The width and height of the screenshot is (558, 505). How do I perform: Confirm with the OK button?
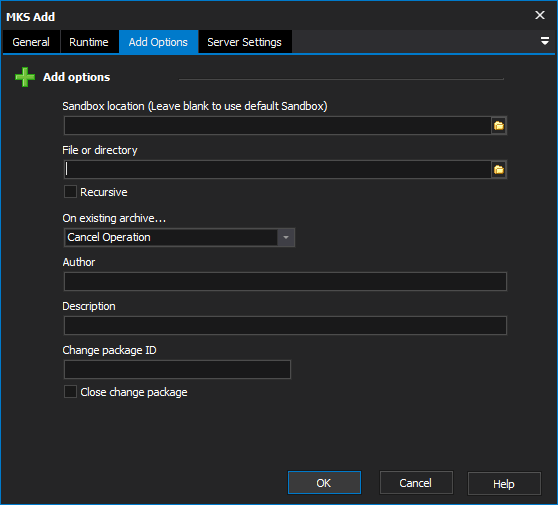(x=324, y=483)
